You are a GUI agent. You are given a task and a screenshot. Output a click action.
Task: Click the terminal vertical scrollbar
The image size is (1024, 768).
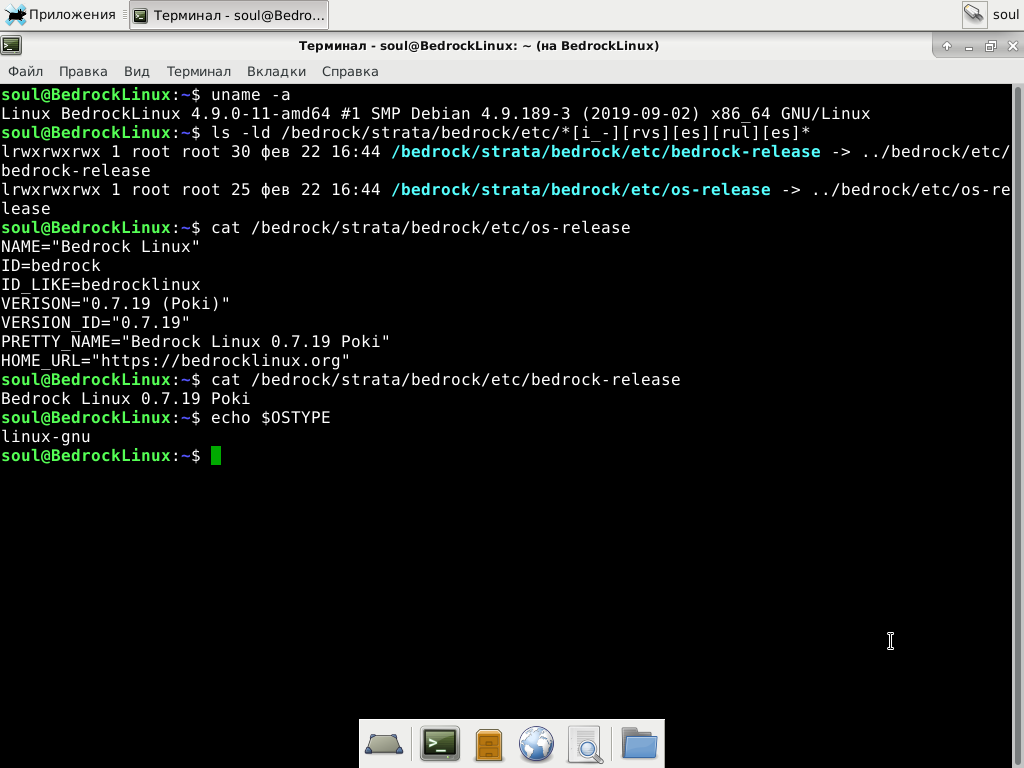pyautogui.click(x=1017, y=424)
